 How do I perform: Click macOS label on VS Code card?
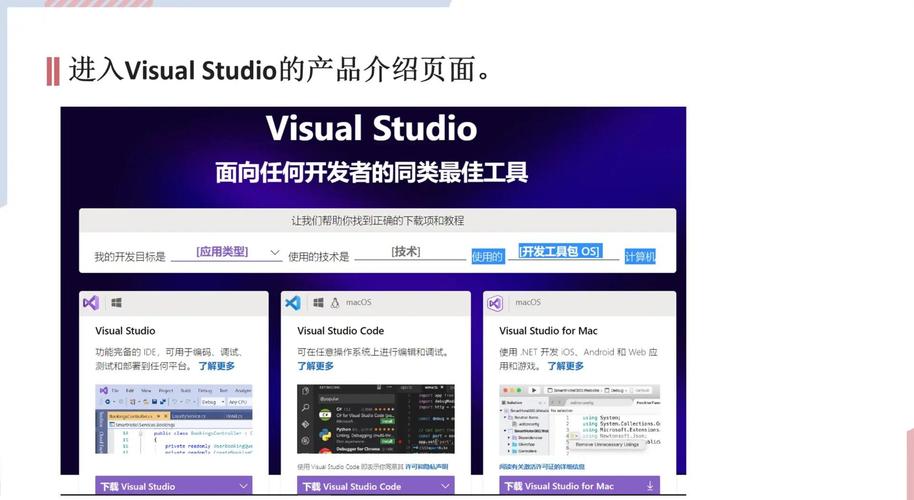click(x=358, y=302)
